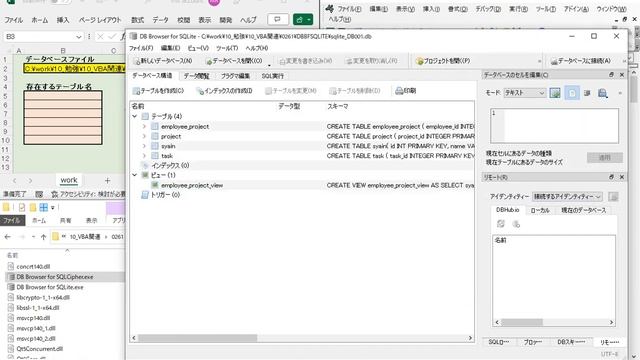The height and width of the screenshot is (360, 640).
Task: Close the データベースのセルを編集 panel
Action: point(622,75)
